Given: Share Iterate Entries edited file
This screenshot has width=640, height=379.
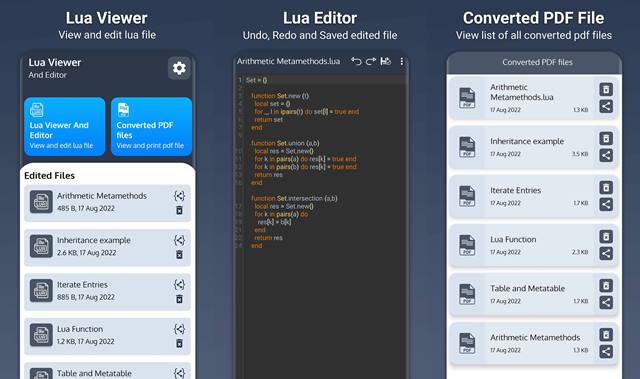Looking at the screenshot, I should [179, 285].
